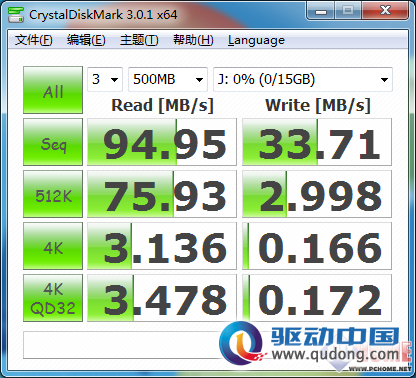Click Seq write result 33.71
The width and height of the screenshot is (416, 378).
click(317, 142)
